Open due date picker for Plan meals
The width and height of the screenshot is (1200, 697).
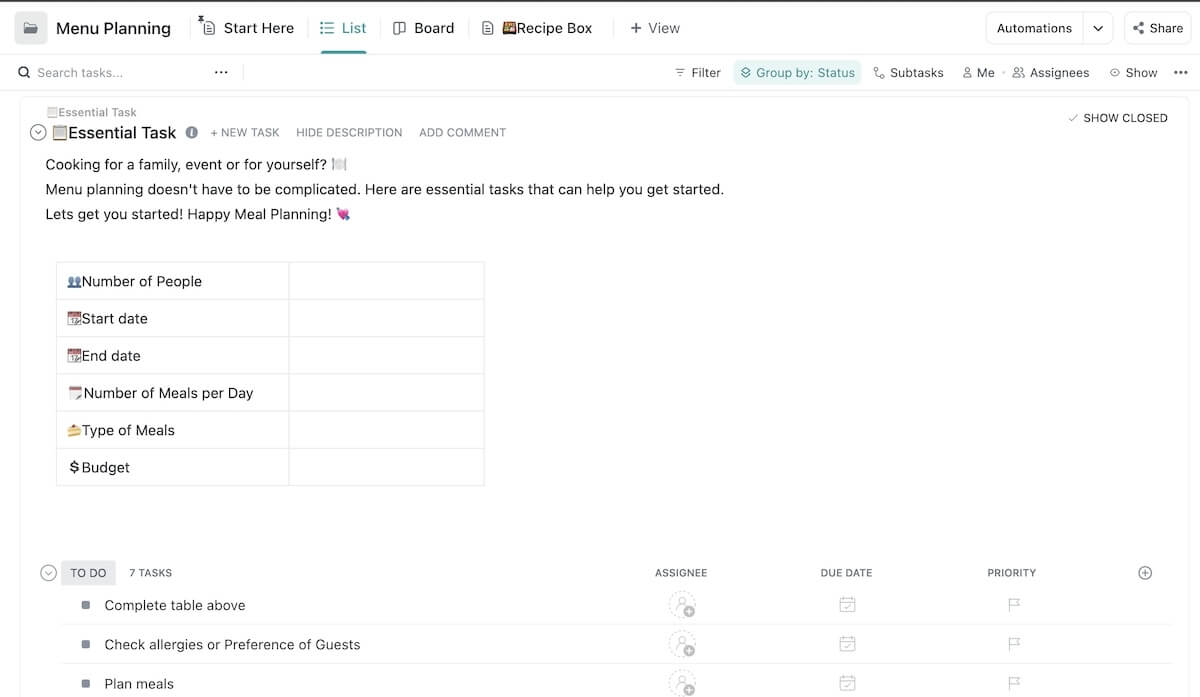847,683
